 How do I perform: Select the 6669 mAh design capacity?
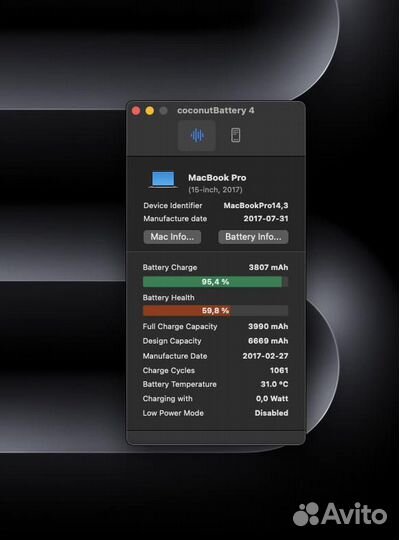click(268, 341)
